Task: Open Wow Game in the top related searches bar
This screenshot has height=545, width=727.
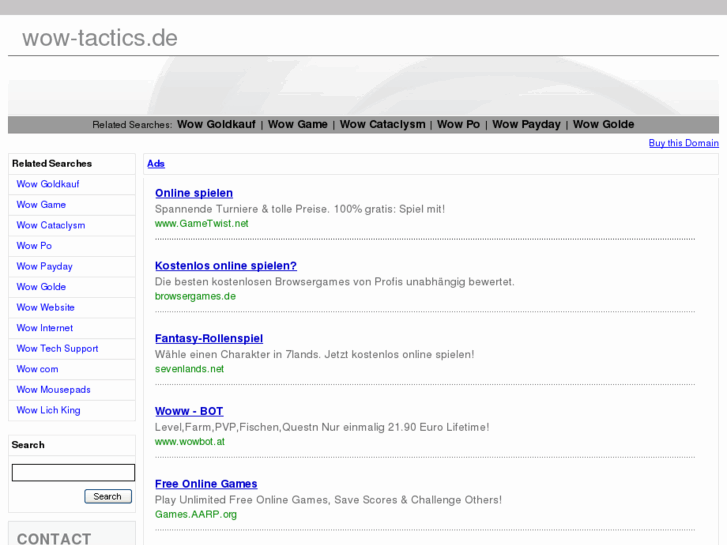Action: 298,124
